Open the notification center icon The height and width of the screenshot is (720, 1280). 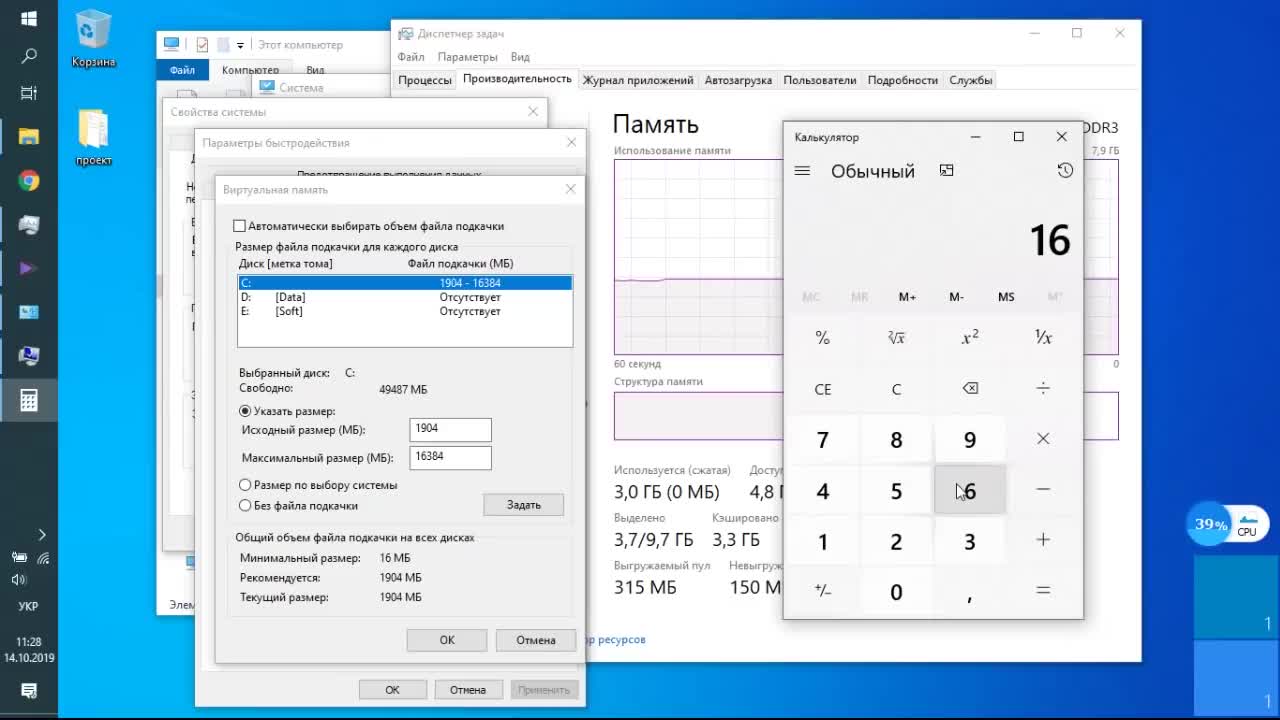pos(29,690)
